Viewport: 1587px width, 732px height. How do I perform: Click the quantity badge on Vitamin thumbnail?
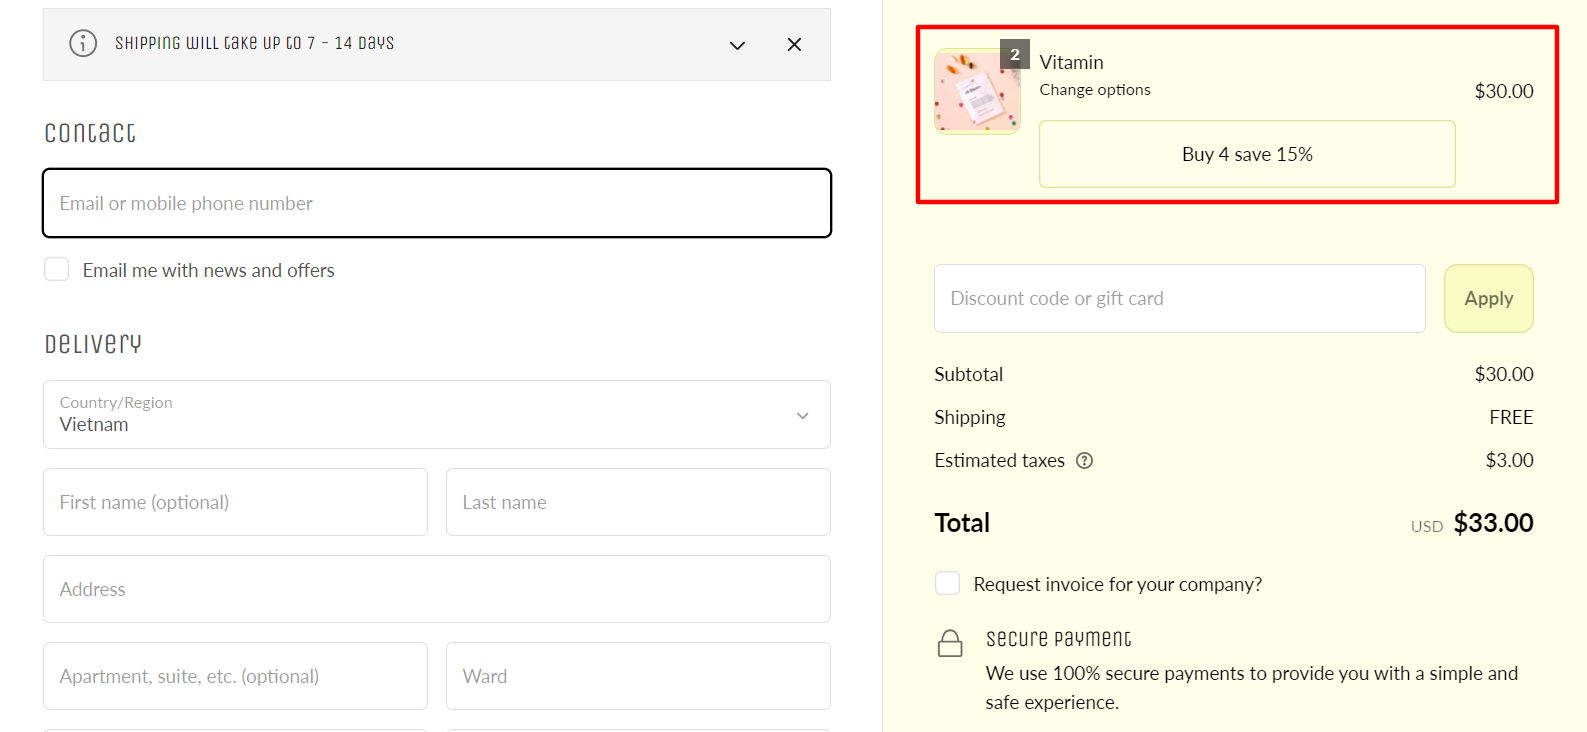(x=1015, y=54)
